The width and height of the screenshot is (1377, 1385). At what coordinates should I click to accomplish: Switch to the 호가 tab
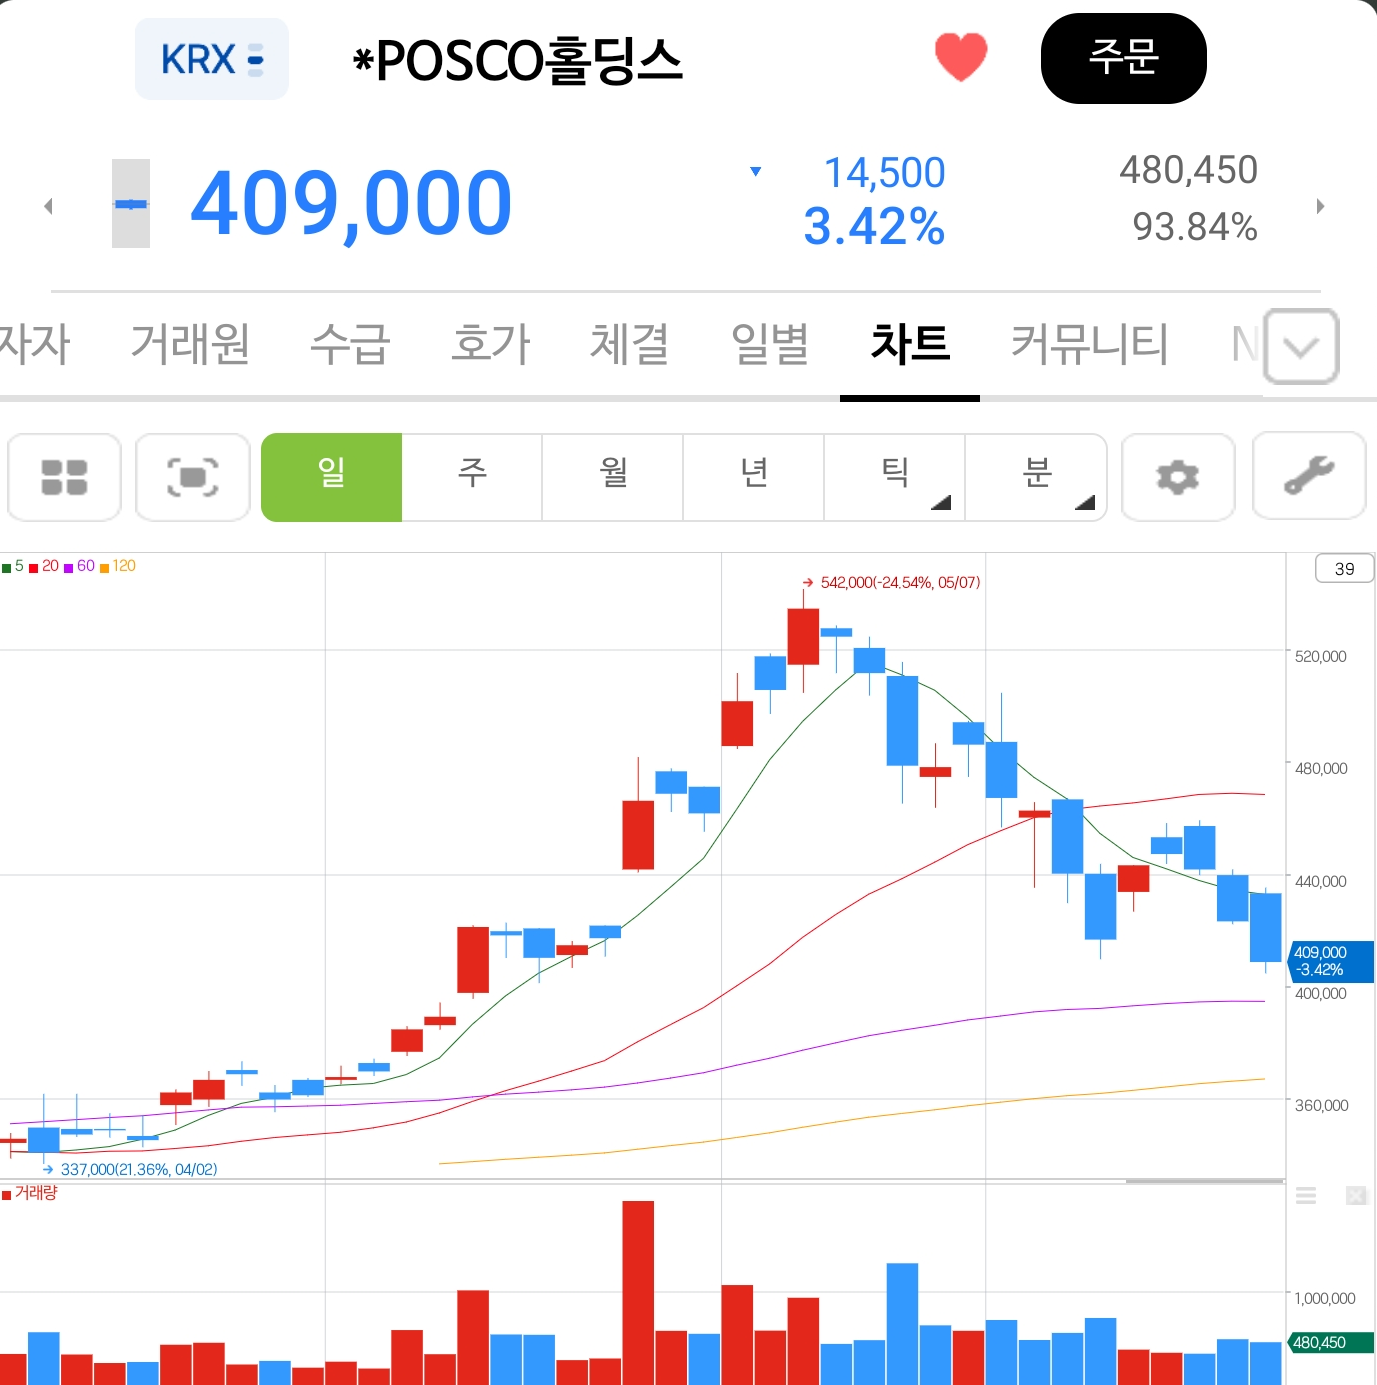tap(490, 344)
